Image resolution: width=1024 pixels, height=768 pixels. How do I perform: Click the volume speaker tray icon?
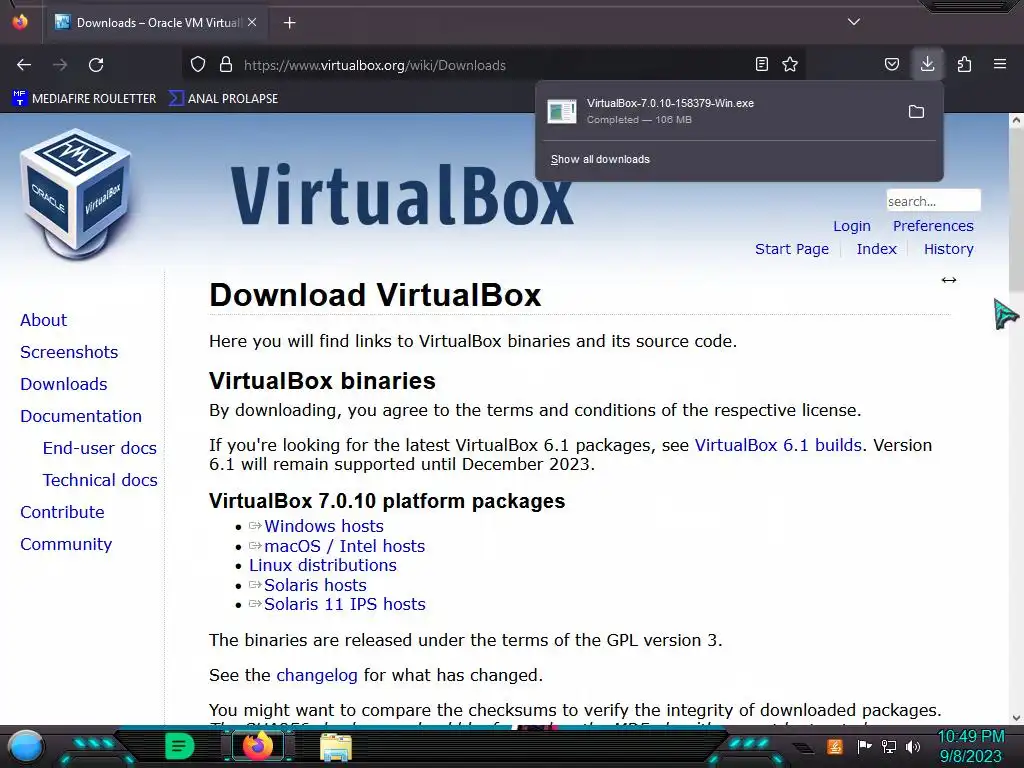tap(913, 746)
